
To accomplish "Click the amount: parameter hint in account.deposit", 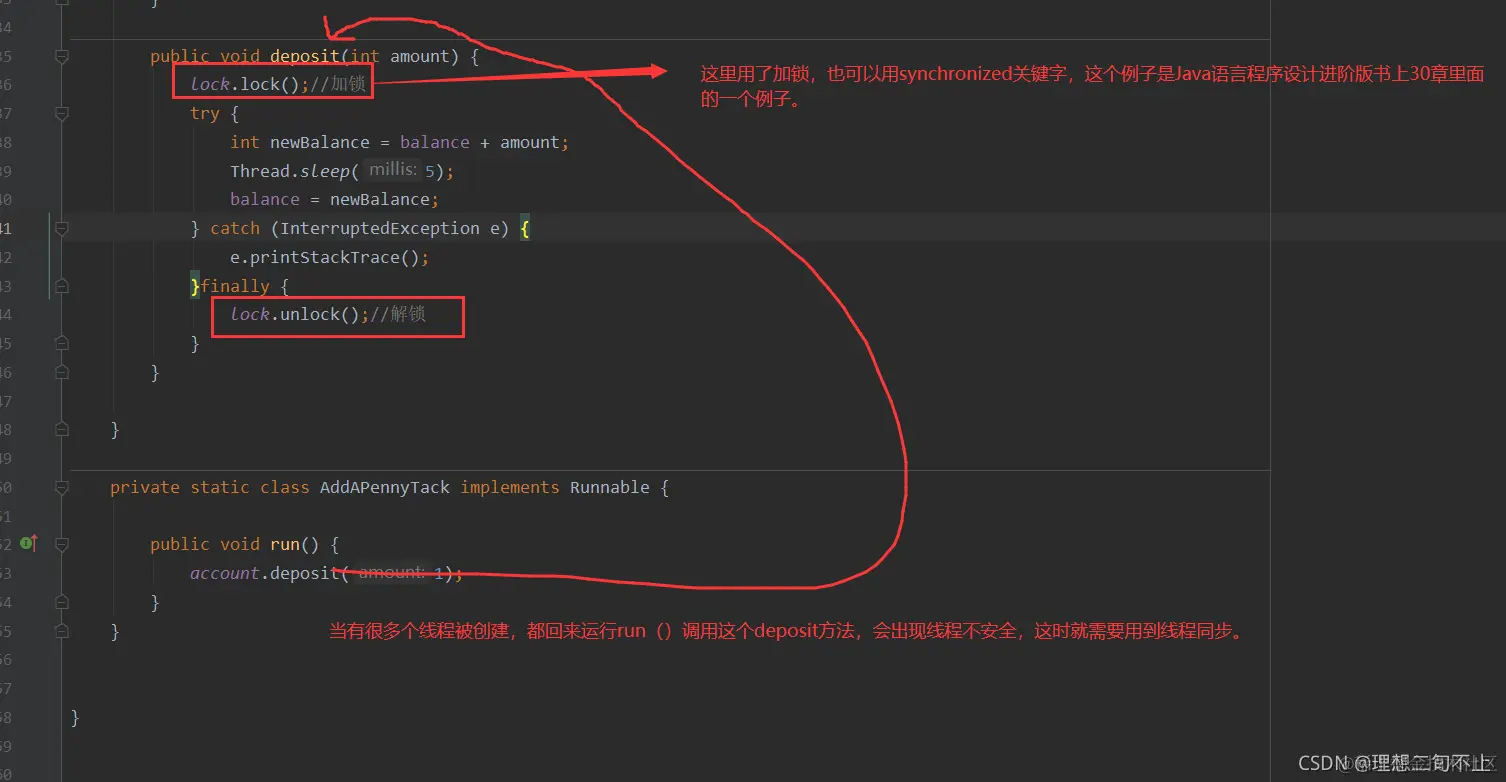I will click(x=392, y=572).
